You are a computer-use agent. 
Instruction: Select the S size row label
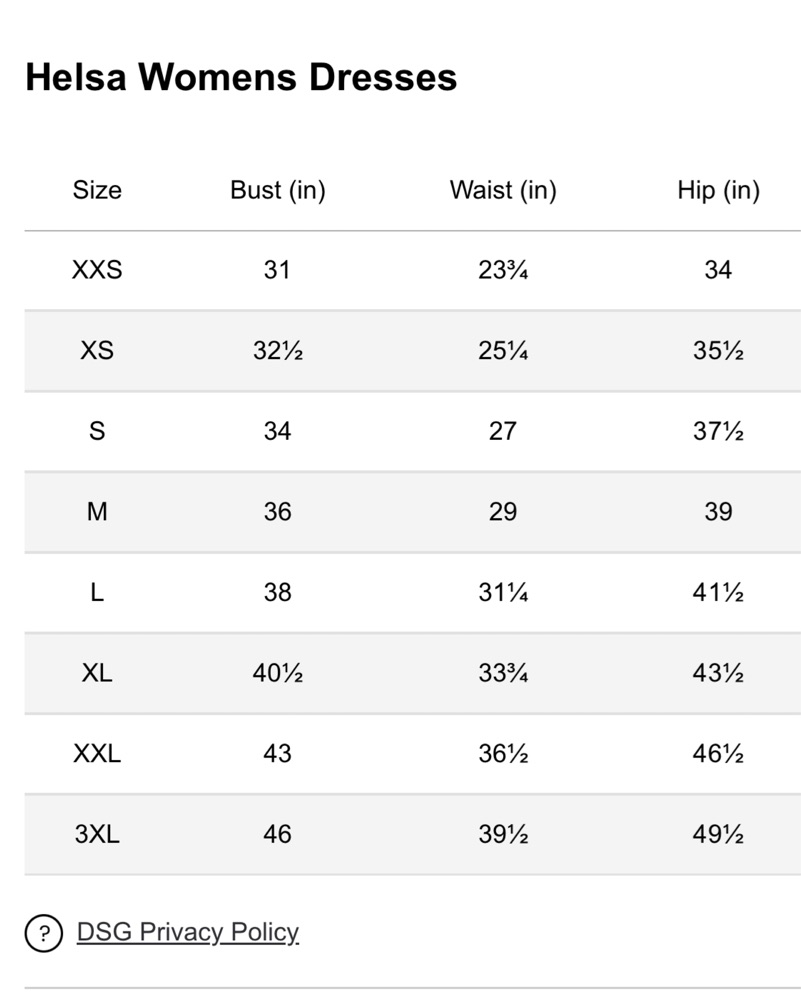(x=97, y=431)
